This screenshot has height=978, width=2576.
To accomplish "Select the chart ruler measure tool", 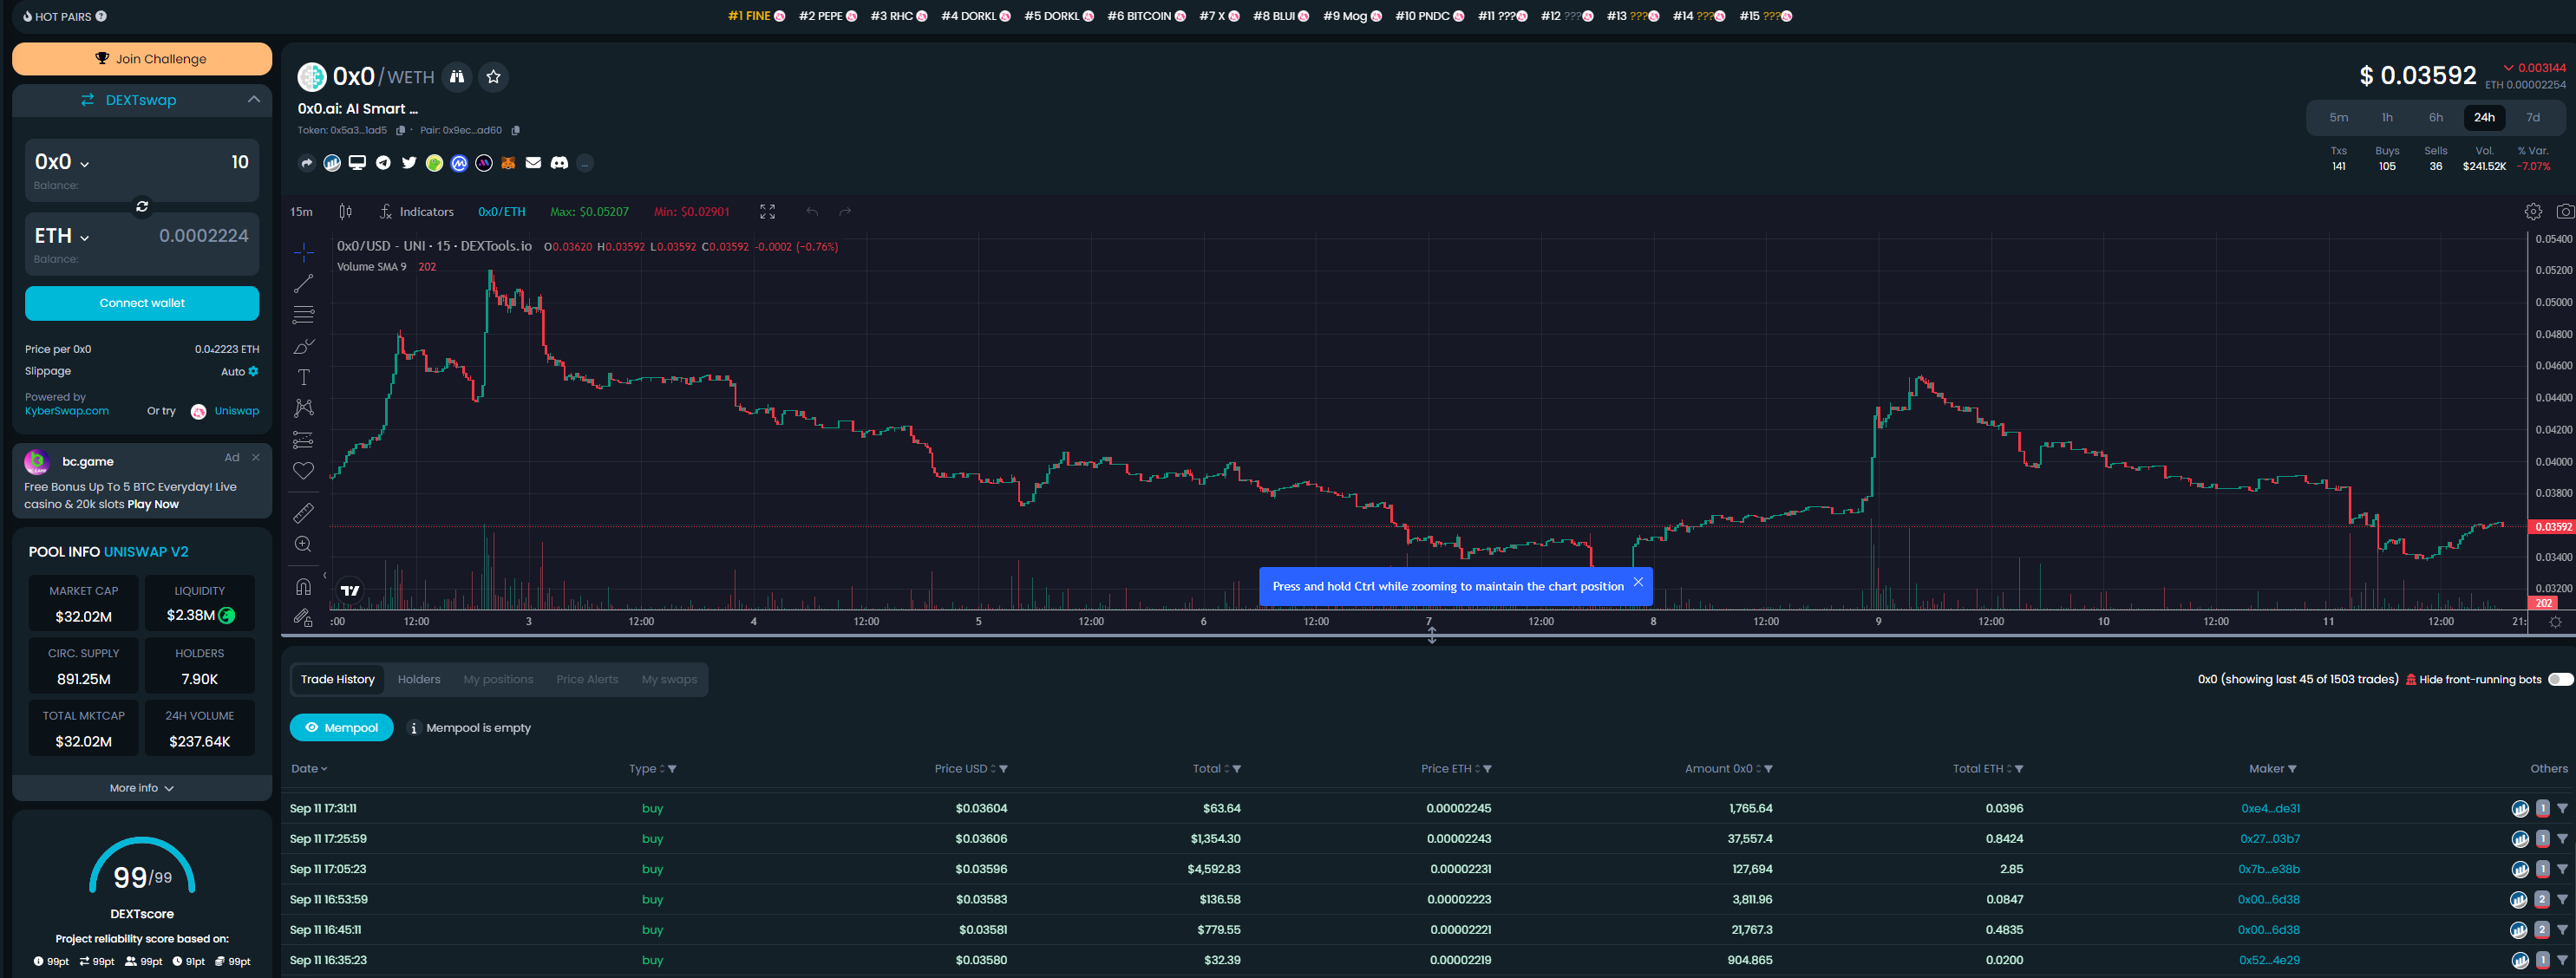I will coord(303,513).
